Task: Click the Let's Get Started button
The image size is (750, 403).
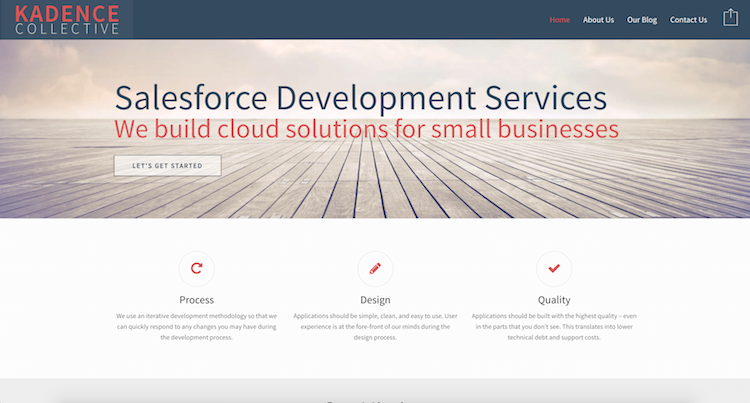Action: pyautogui.click(x=167, y=165)
